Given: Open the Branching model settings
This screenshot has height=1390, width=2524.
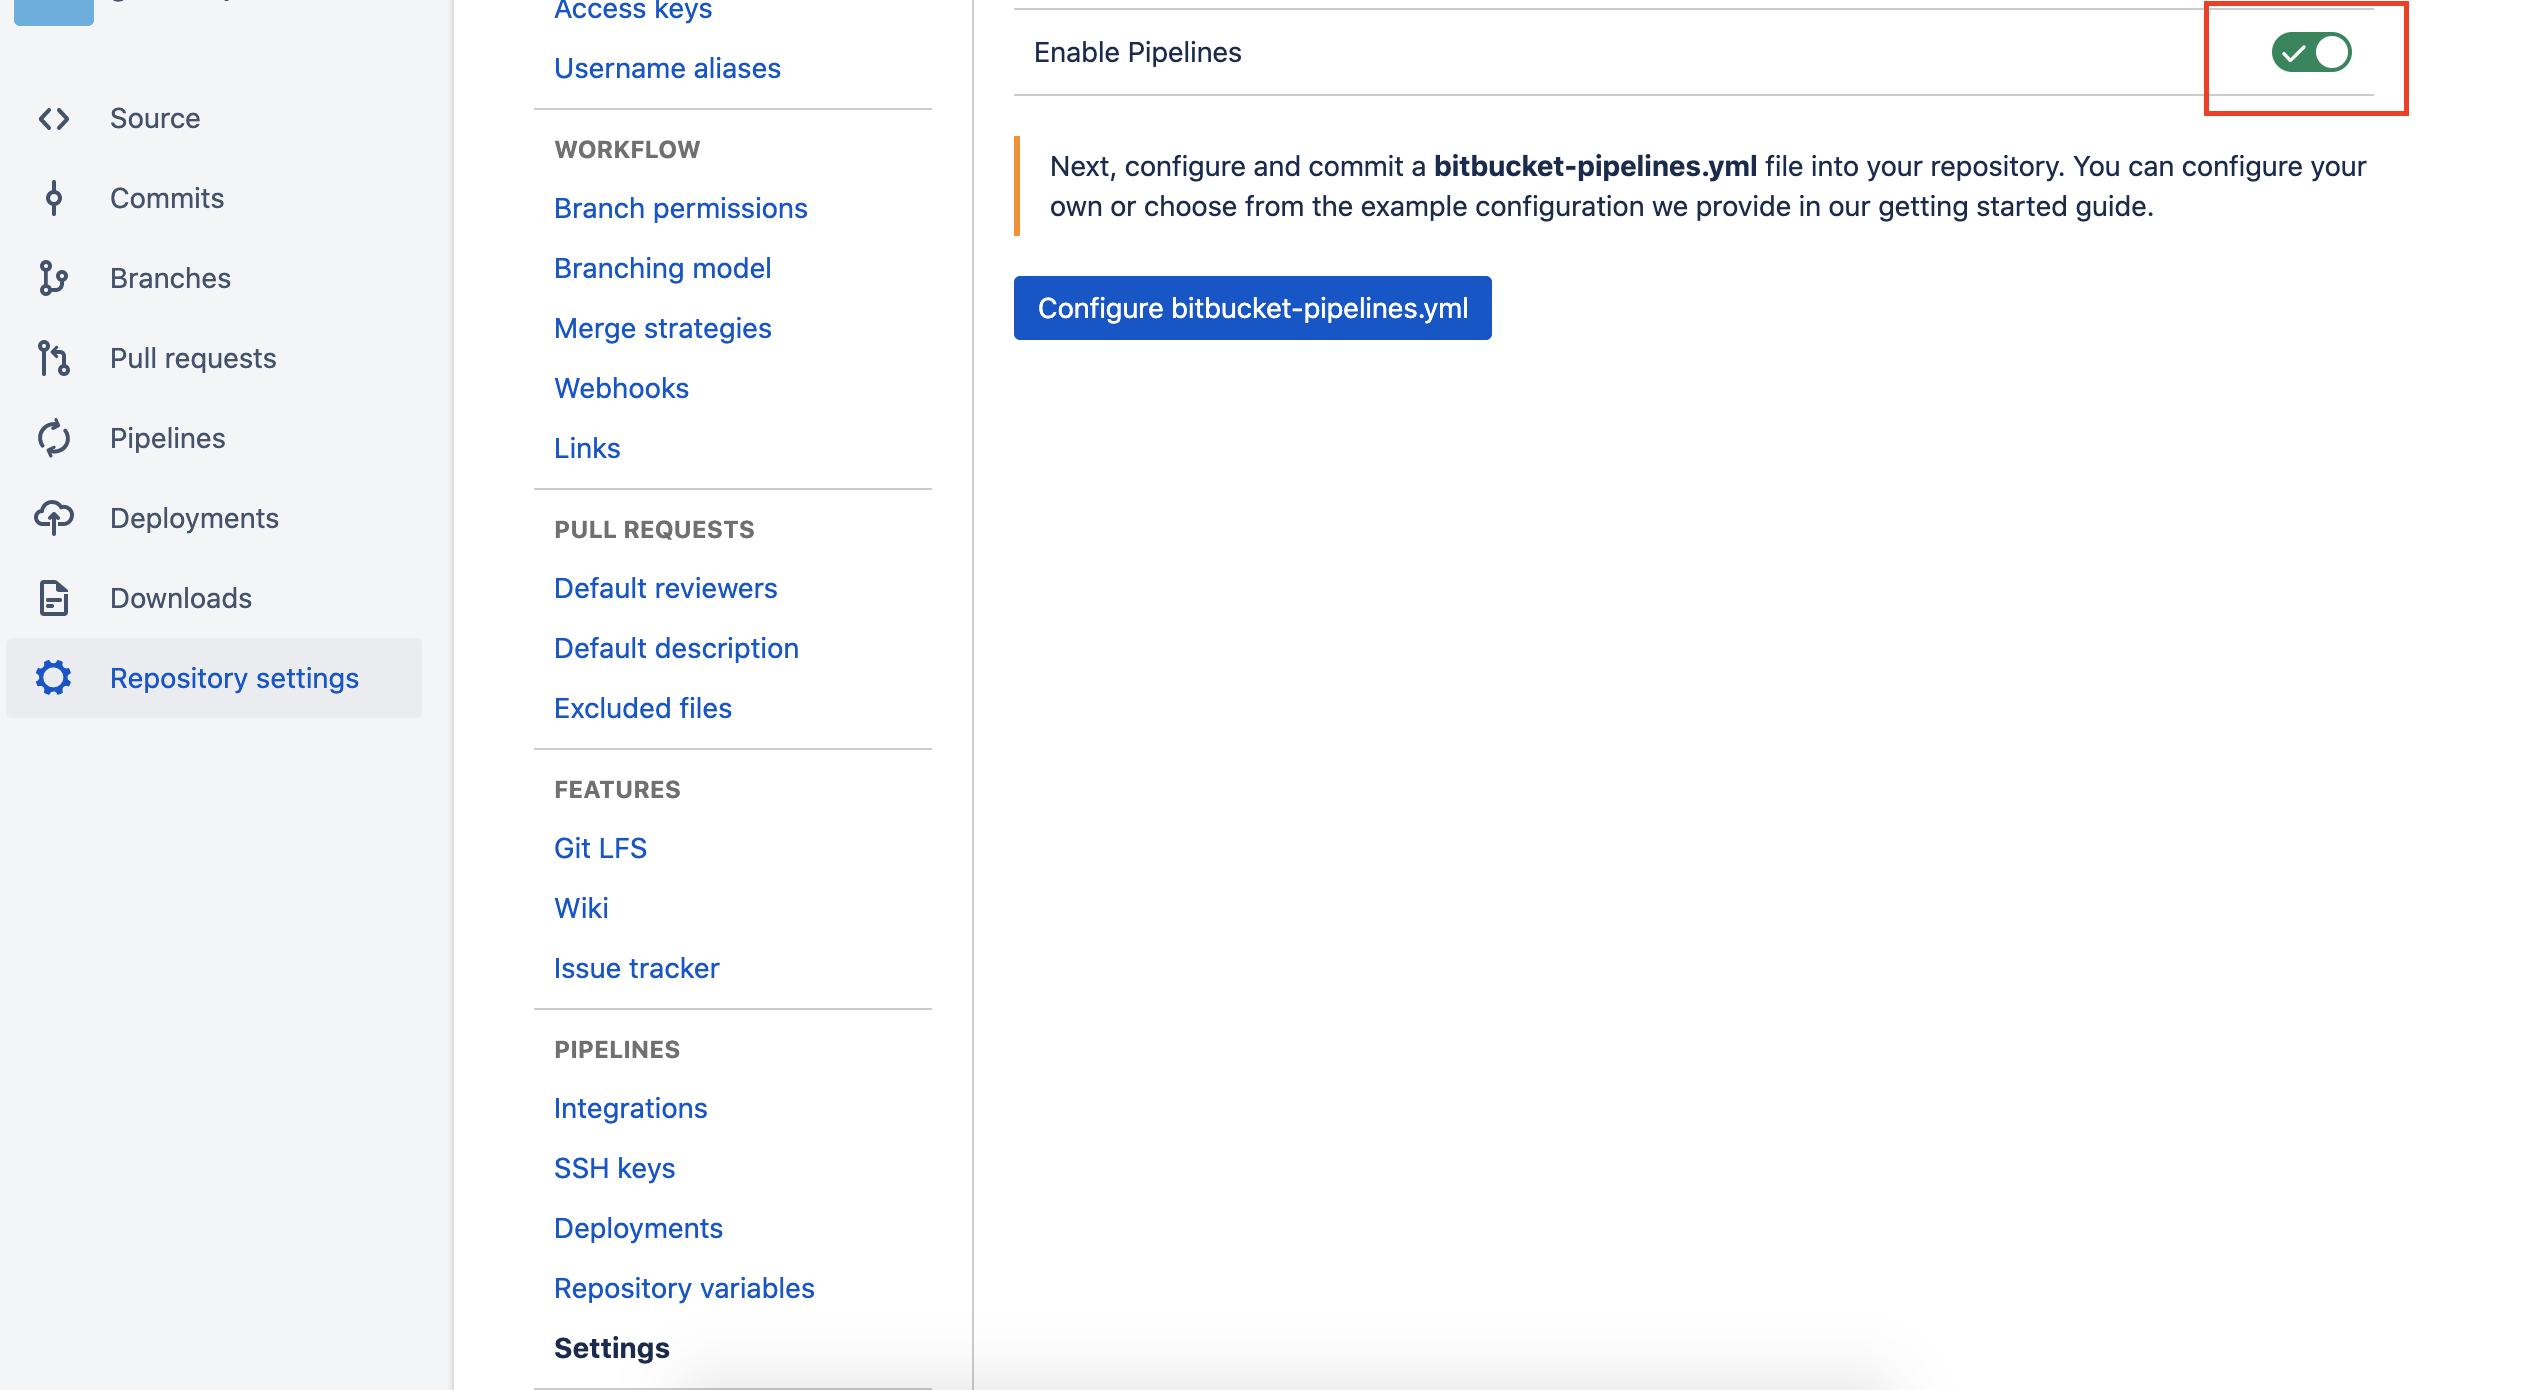Looking at the screenshot, I should tap(662, 268).
